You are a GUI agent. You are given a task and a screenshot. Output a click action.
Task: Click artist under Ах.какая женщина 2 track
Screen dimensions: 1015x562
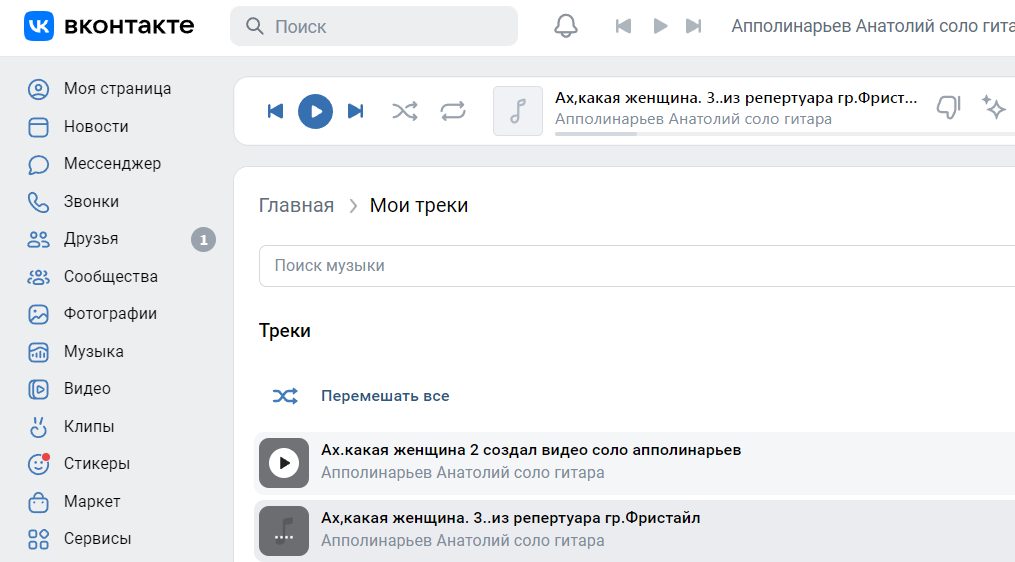[462, 473]
